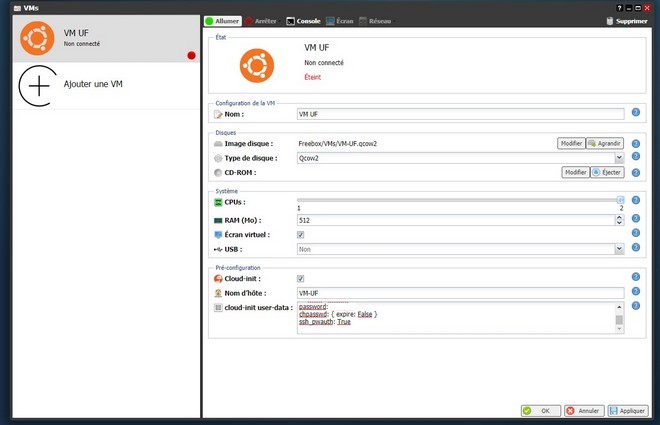
Task: Click help icon next to Cloud-init checkbox
Action: click(x=636, y=278)
